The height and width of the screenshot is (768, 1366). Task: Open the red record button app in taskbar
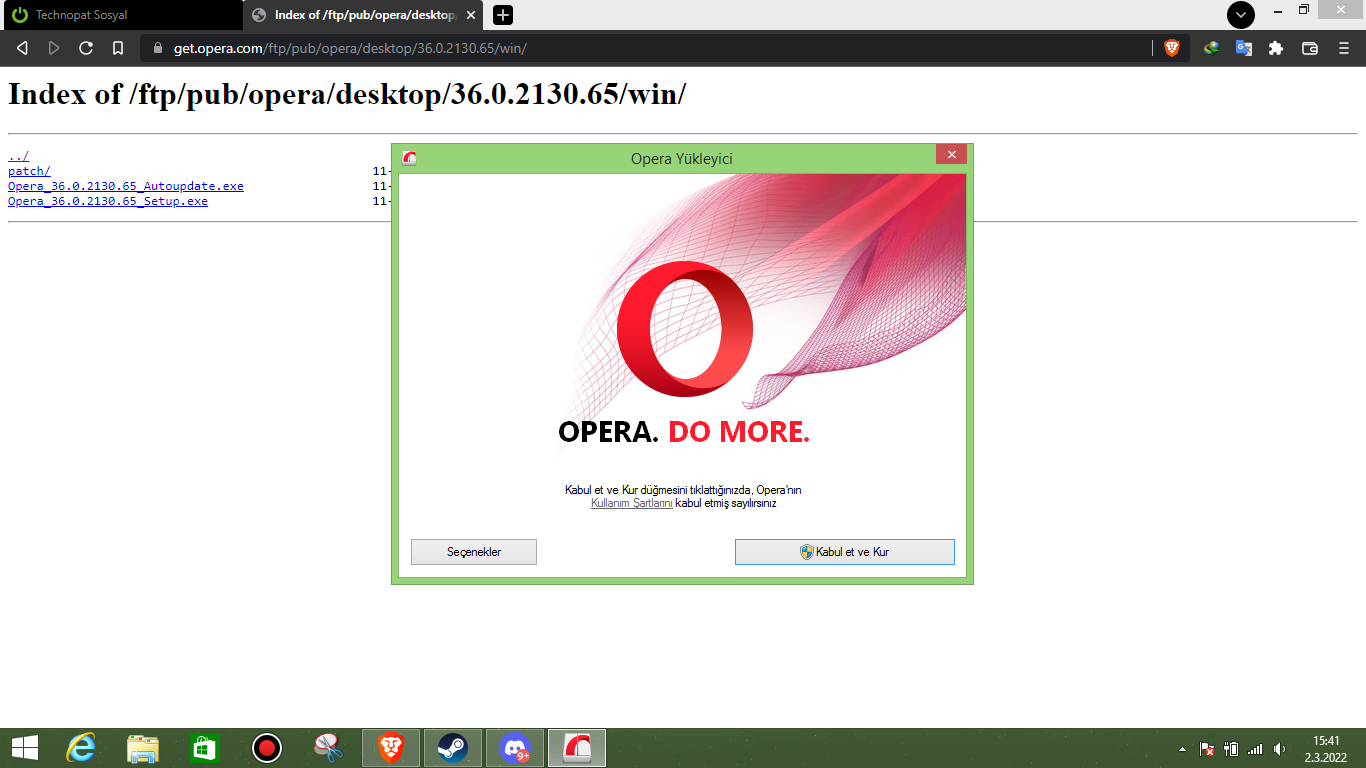(266, 748)
